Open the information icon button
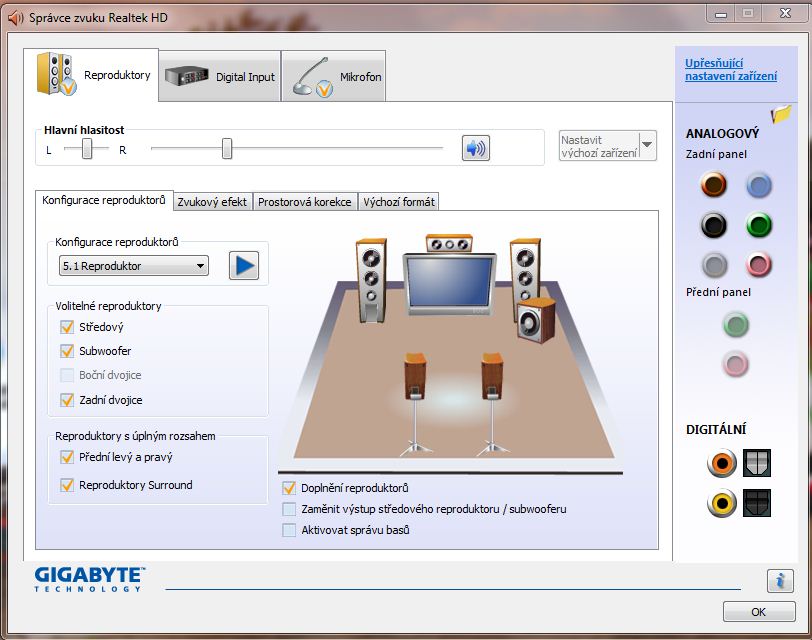Viewport: 812px width, 640px height. click(779, 580)
